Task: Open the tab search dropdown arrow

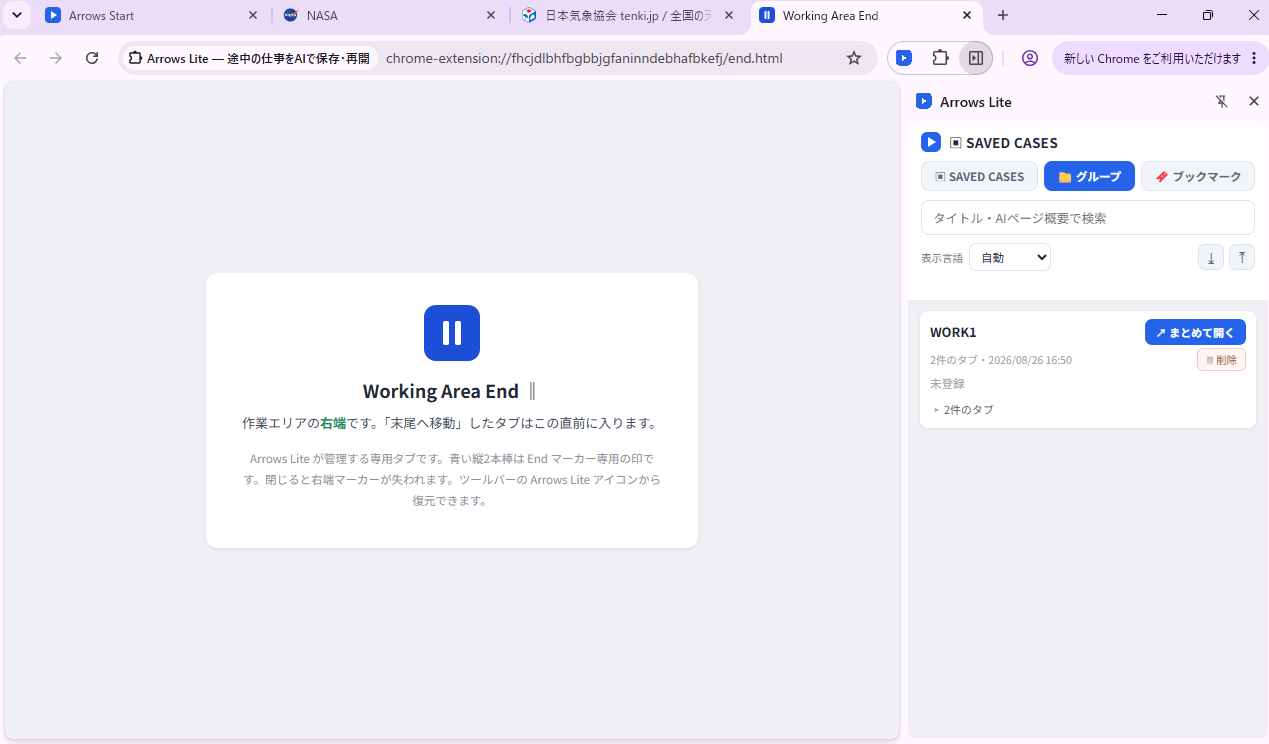Action: click(17, 16)
